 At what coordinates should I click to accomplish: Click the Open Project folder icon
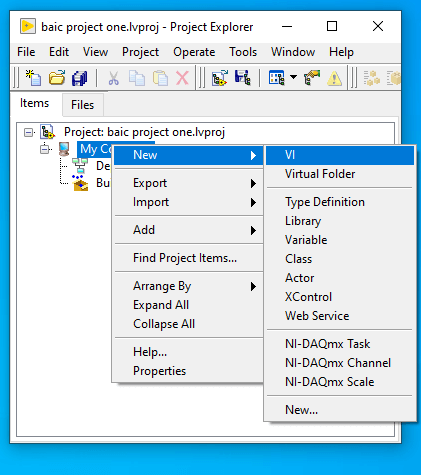click(57, 78)
